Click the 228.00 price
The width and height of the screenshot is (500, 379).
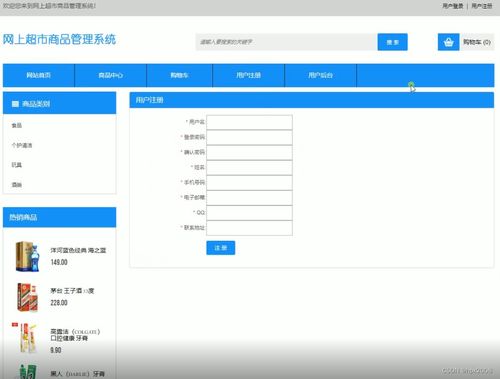pos(59,303)
